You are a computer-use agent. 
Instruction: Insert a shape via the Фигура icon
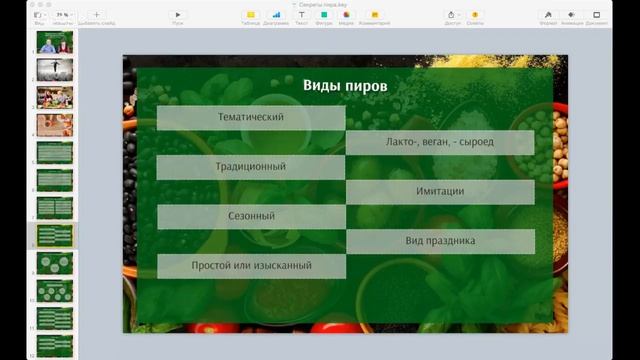coord(324,15)
